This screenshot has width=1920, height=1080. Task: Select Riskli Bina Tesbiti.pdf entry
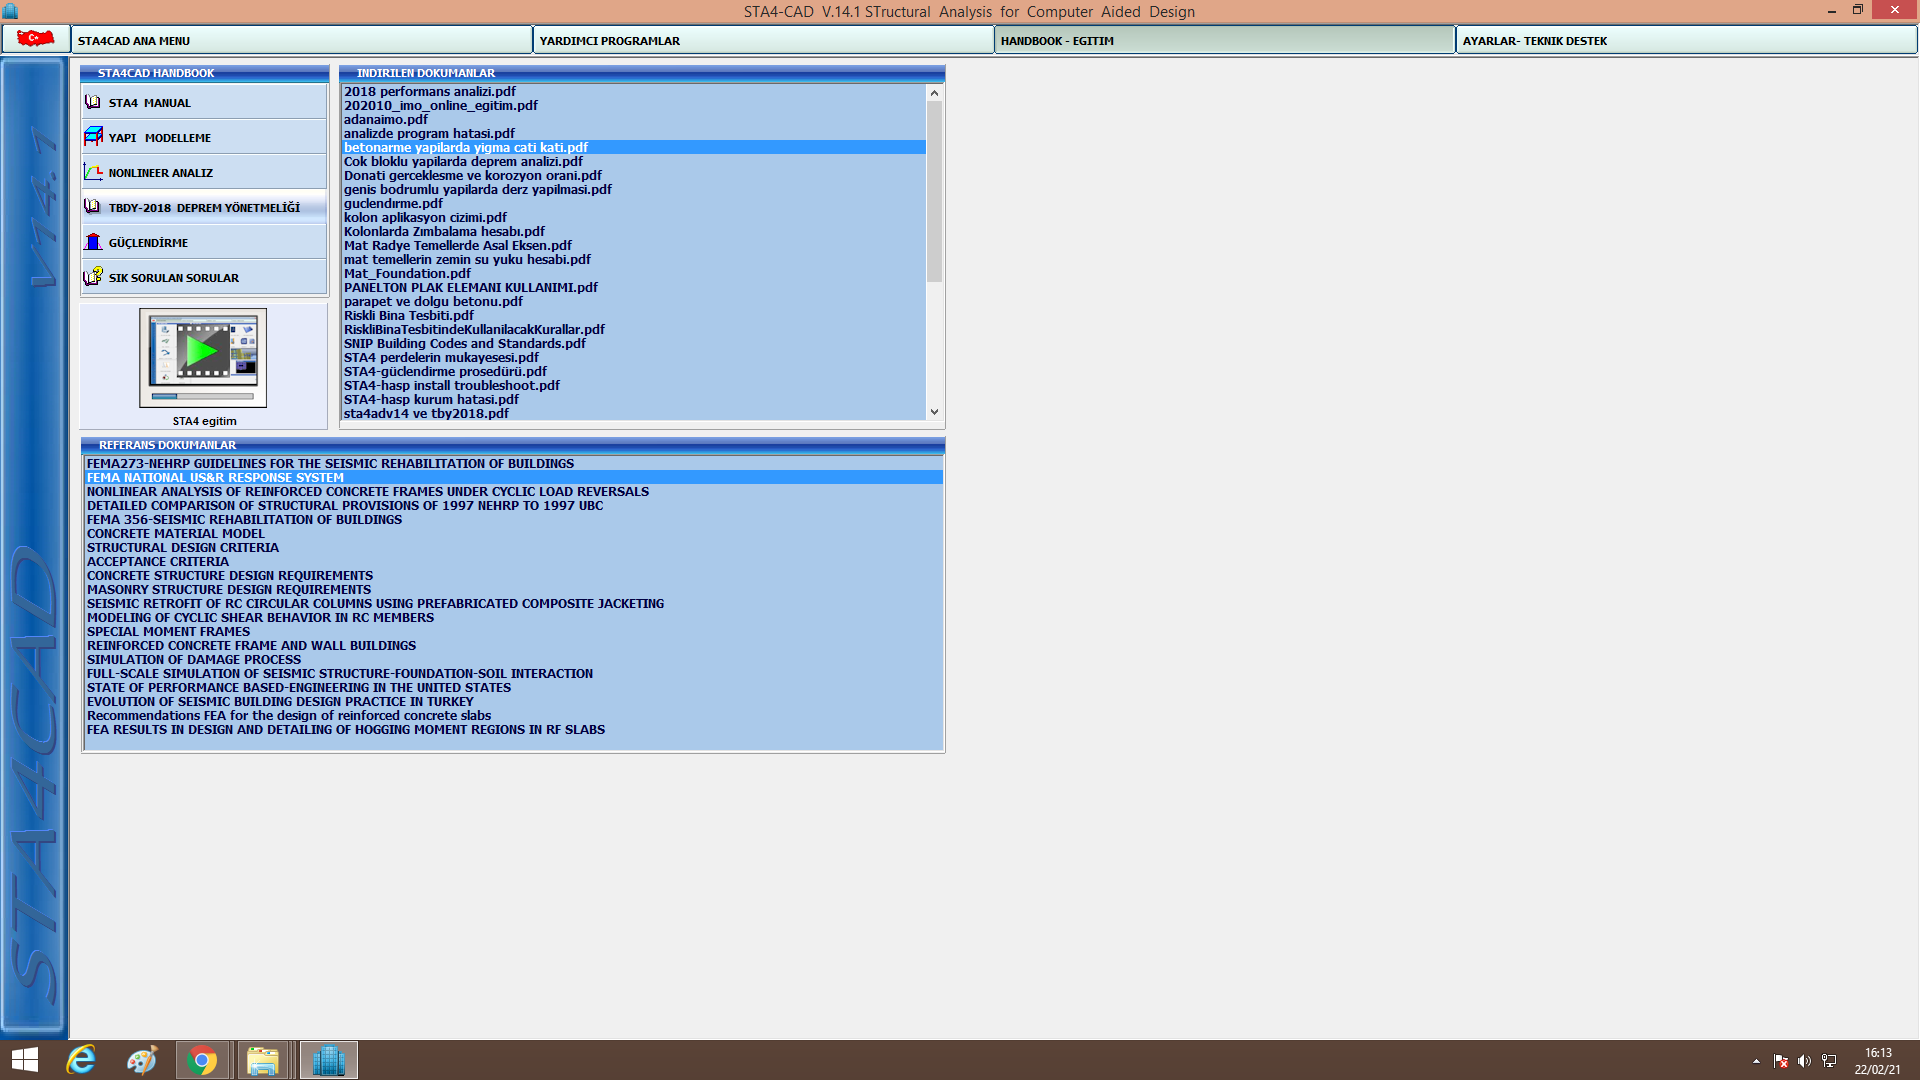(x=408, y=315)
